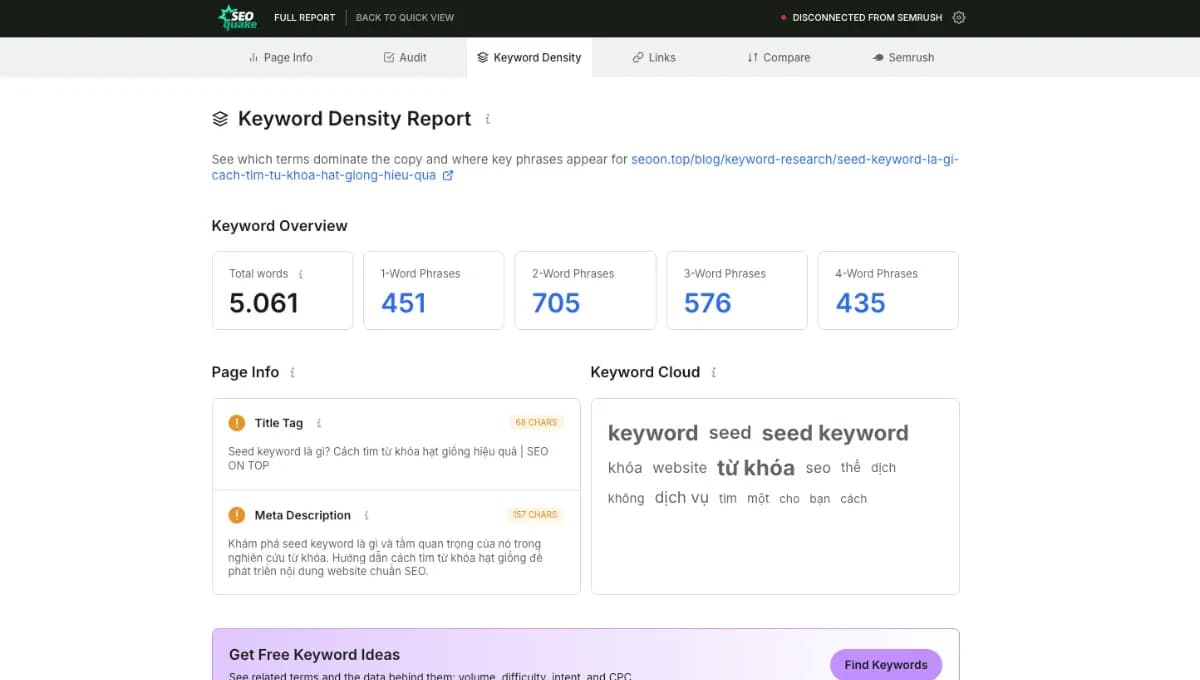
Task: Open the 4-Word Phrases card
Action: [x=888, y=290]
